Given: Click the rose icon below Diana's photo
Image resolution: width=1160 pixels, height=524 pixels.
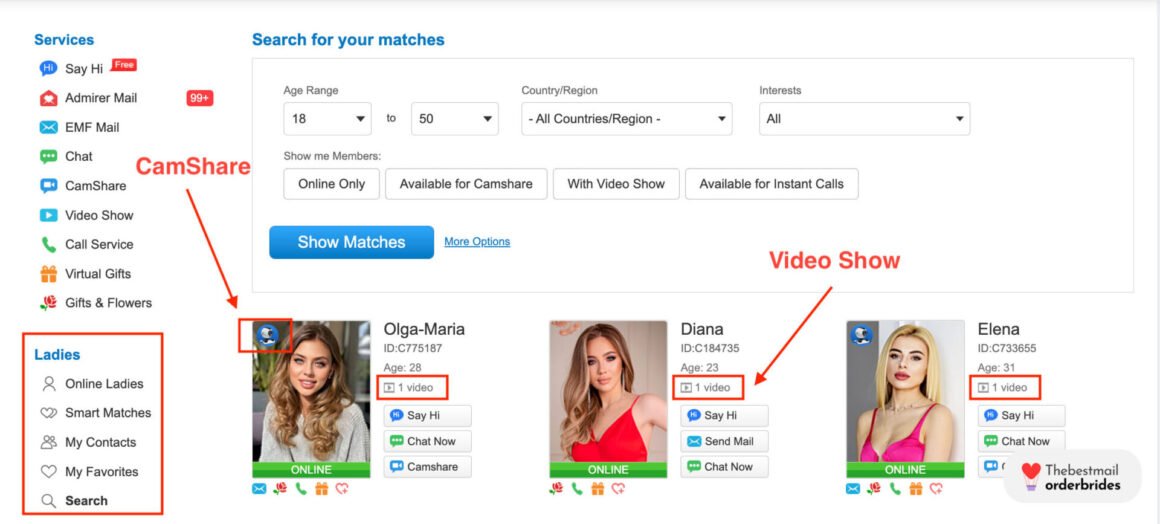Looking at the screenshot, I should point(556,488).
